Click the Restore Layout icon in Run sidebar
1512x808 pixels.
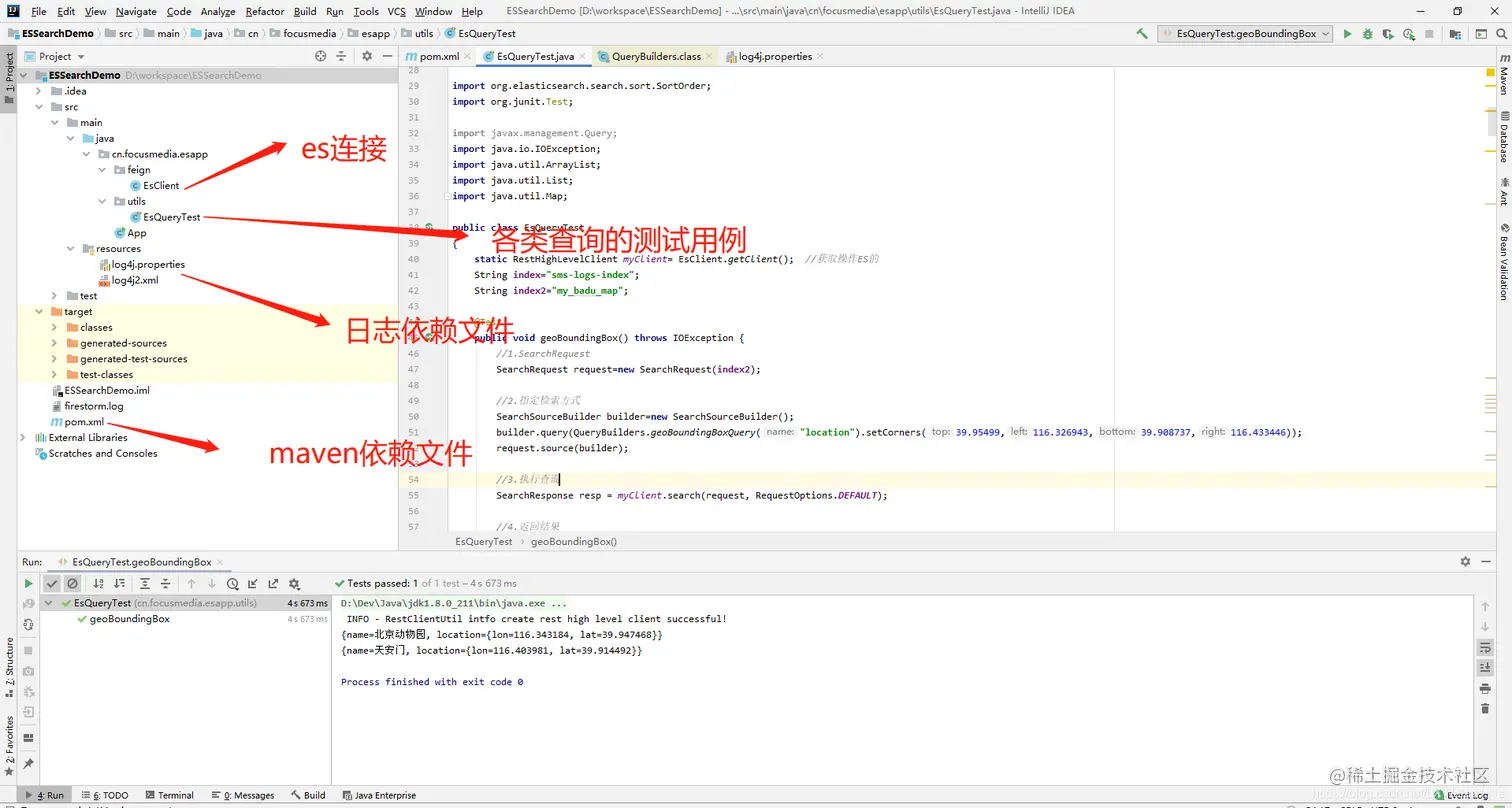(28, 737)
